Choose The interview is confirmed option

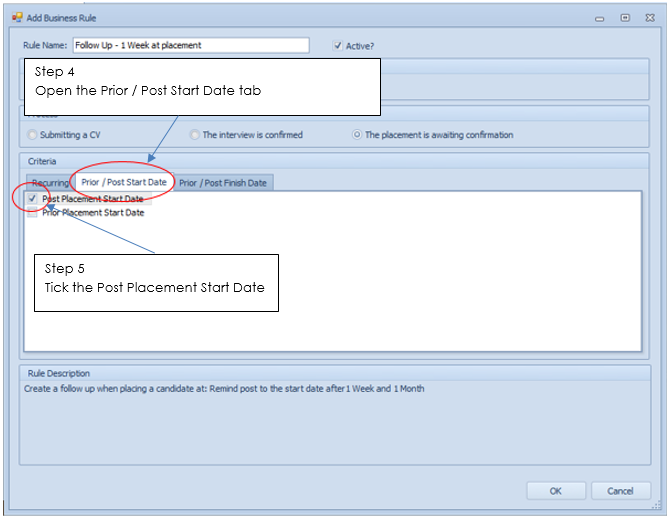(196, 135)
